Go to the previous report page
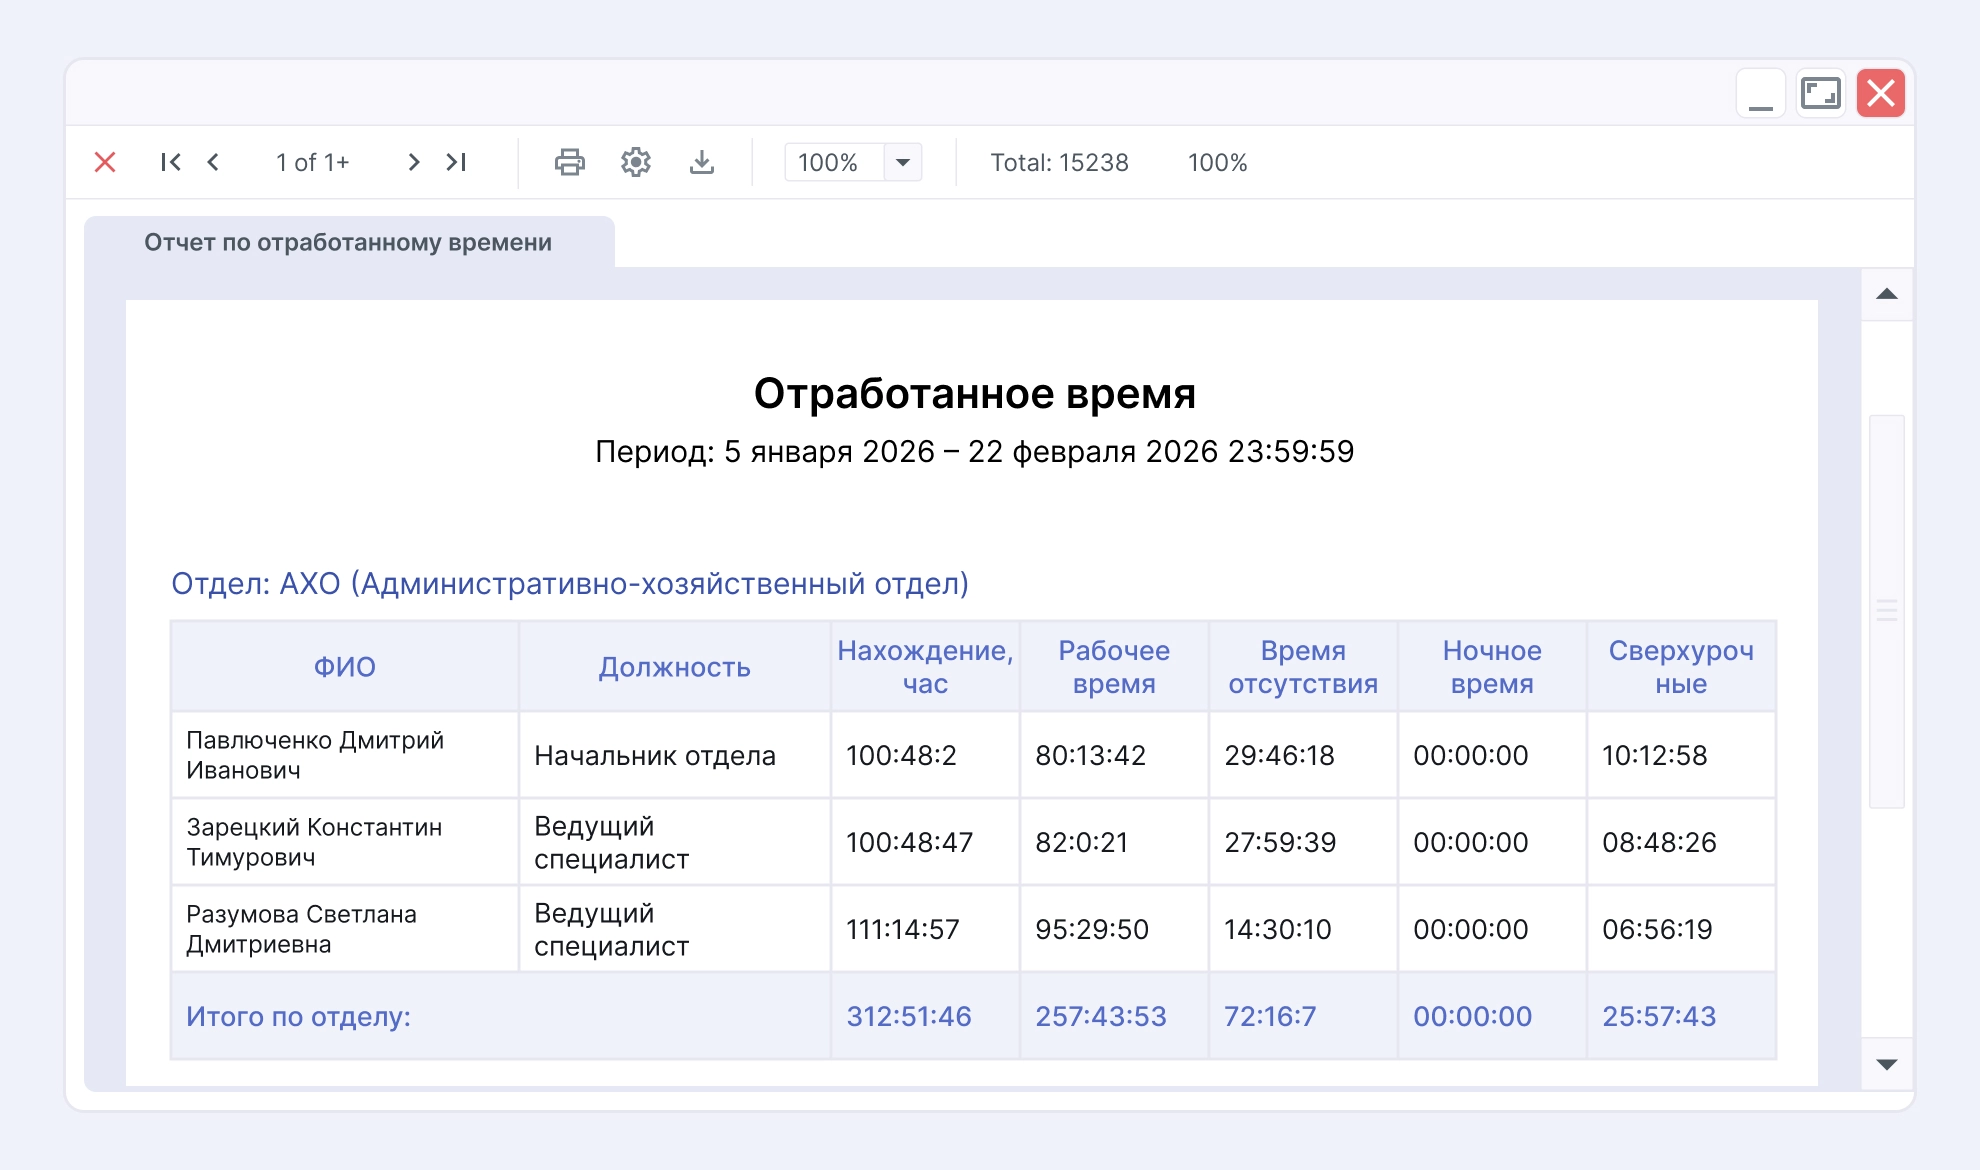The width and height of the screenshot is (1980, 1170). click(213, 162)
